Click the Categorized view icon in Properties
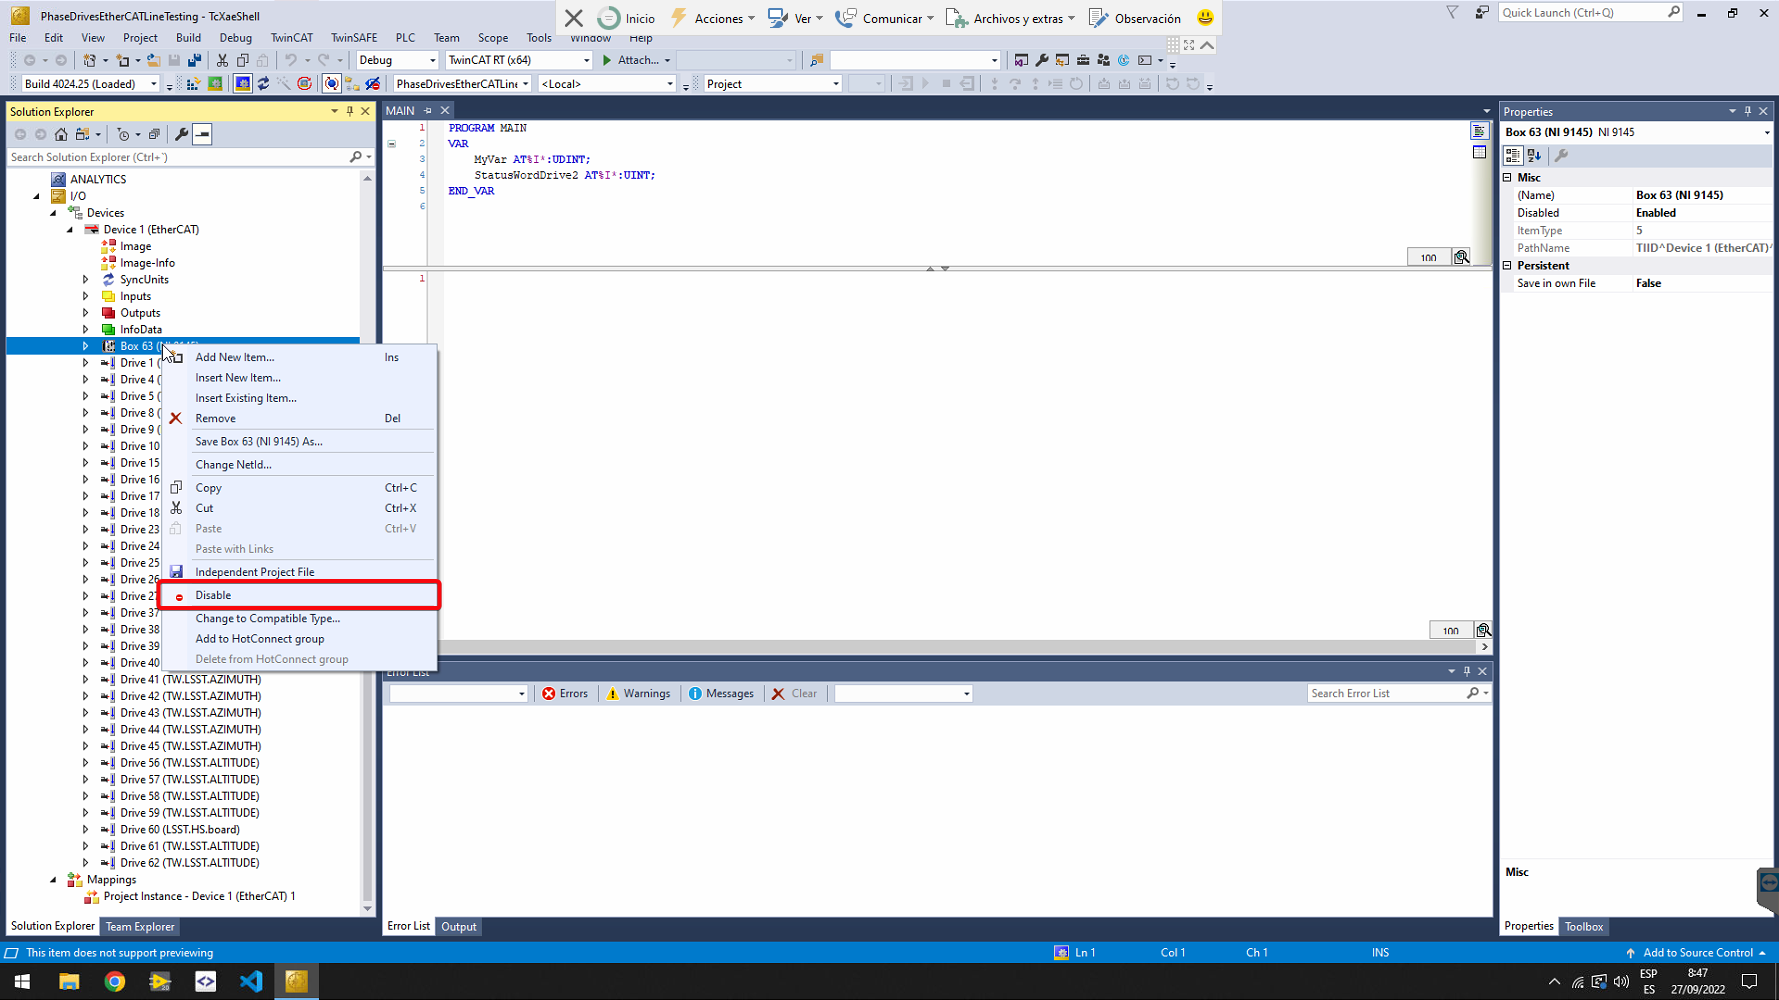The image size is (1779, 1000). (x=1513, y=156)
